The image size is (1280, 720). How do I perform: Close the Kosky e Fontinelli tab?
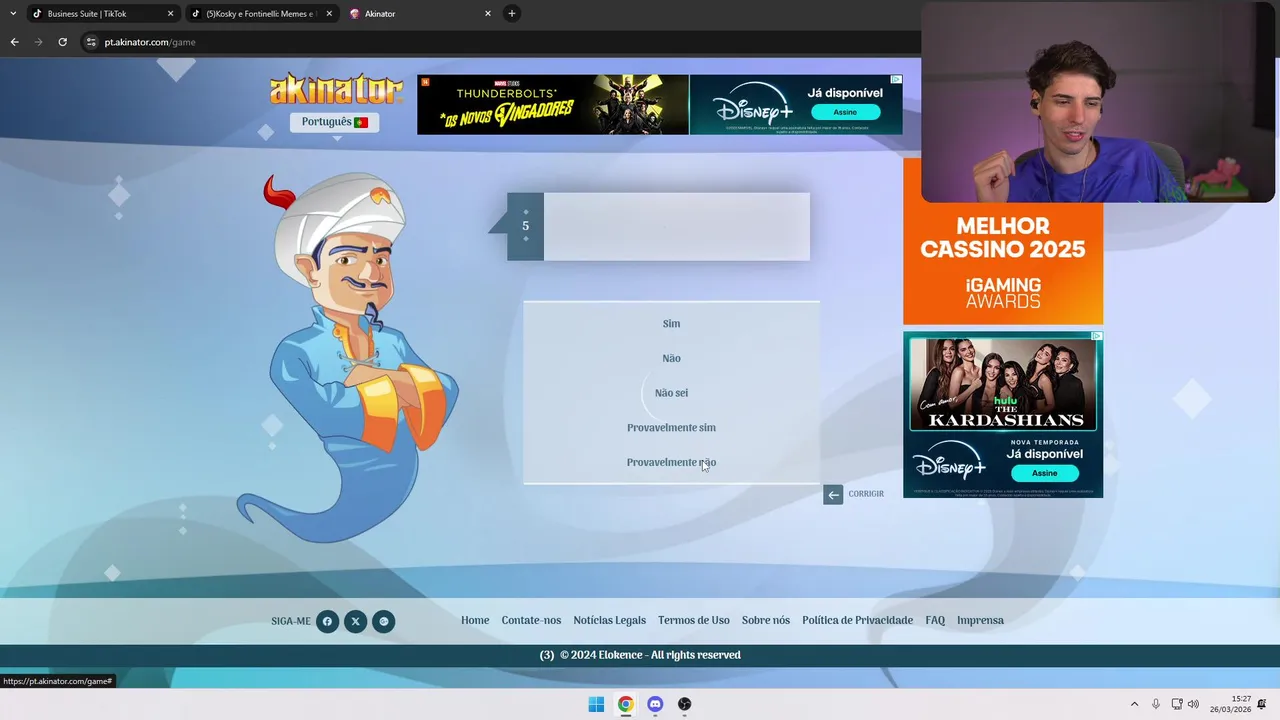(x=329, y=14)
